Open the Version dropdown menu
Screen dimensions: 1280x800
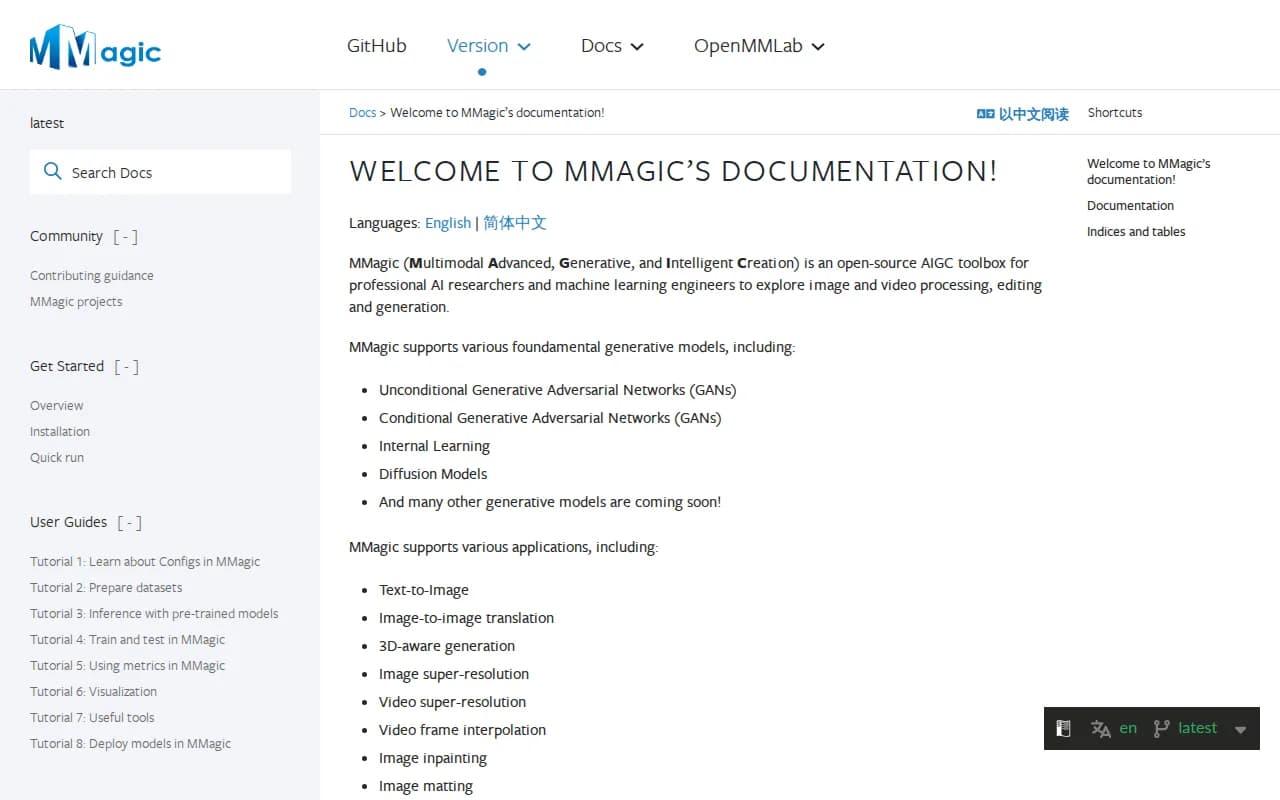(488, 46)
